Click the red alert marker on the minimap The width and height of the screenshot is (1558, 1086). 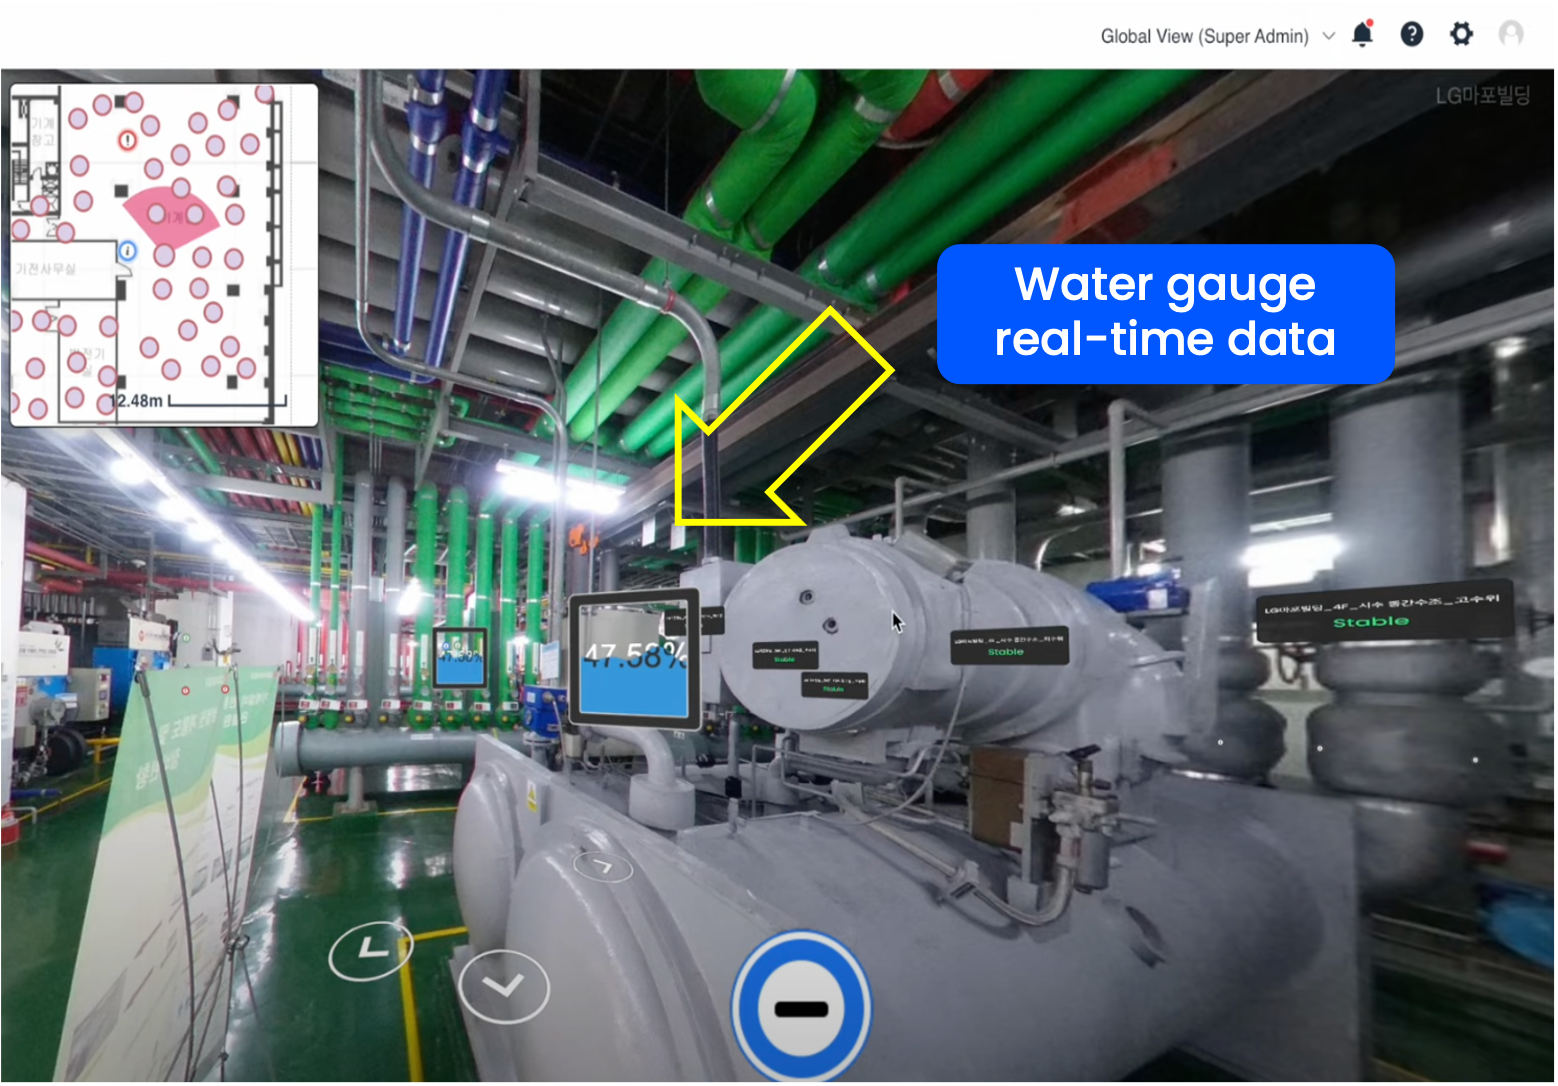tap(128, 140)
